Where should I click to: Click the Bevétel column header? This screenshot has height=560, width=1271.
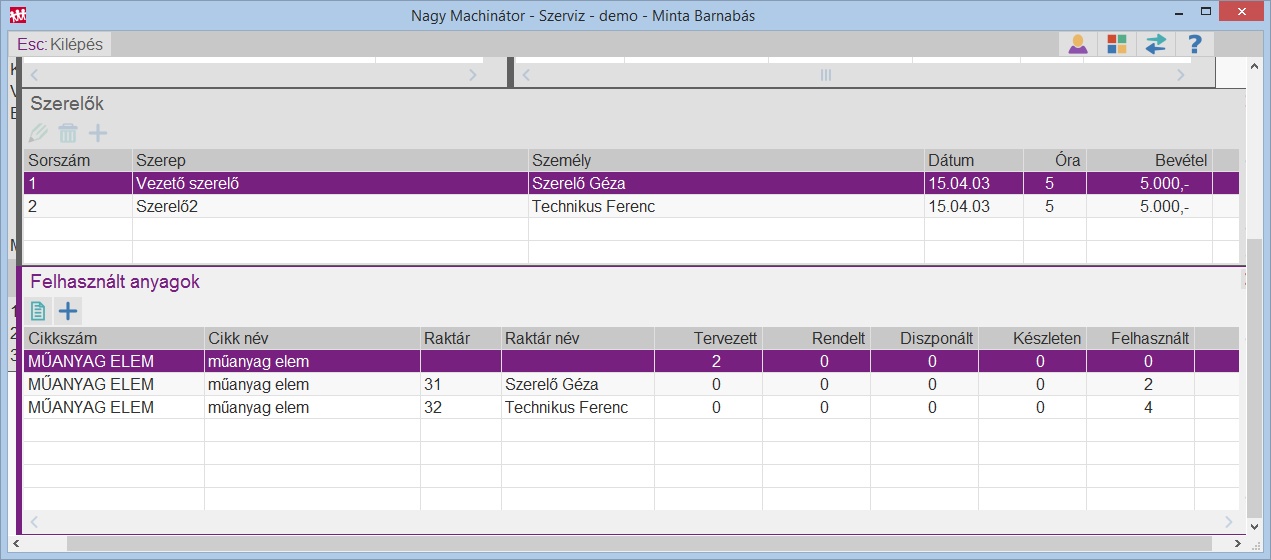pyautogui.click(x=1149, y=160)
